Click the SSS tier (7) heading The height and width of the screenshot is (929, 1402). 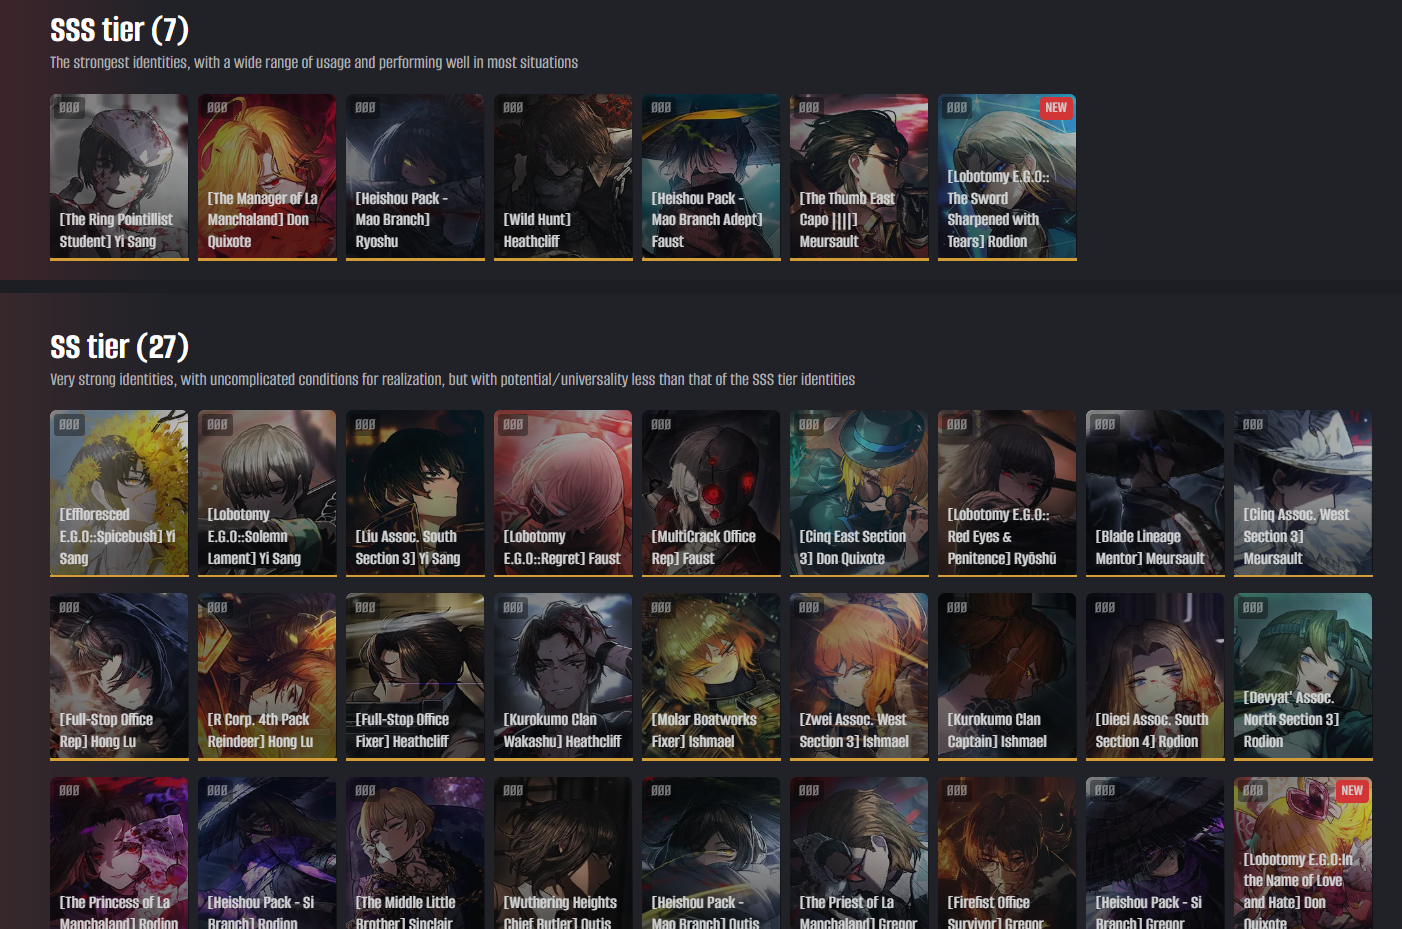119,30
